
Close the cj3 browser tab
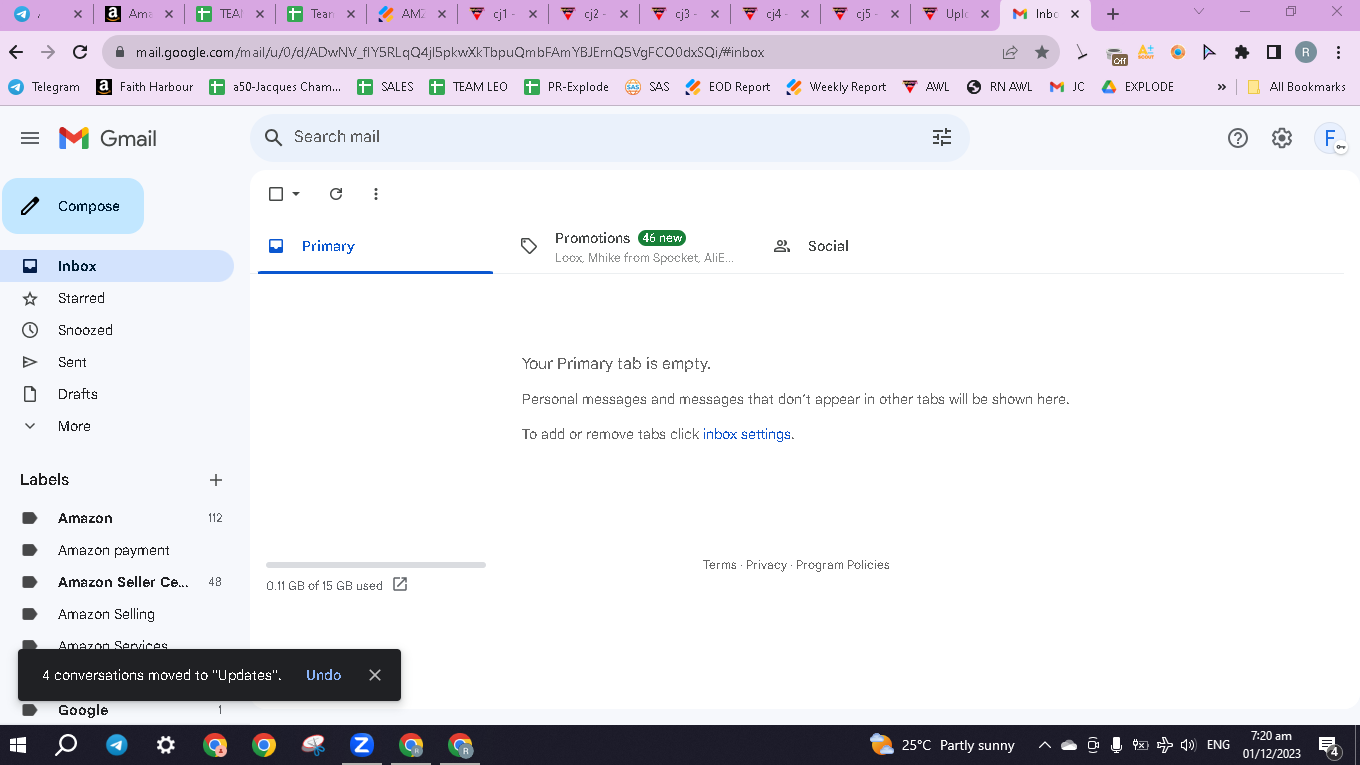(x=714, y=14)
